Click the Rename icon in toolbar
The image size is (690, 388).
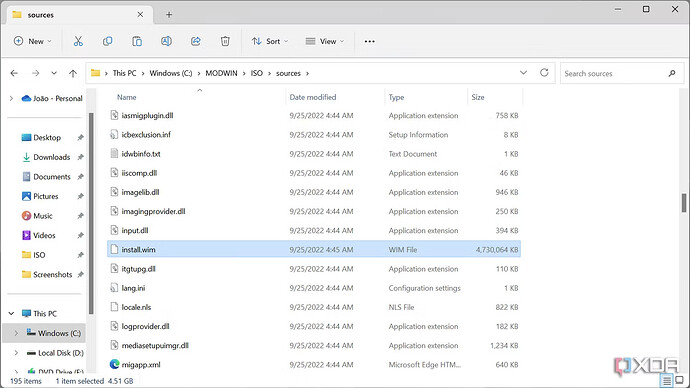[x=166, y=41]
